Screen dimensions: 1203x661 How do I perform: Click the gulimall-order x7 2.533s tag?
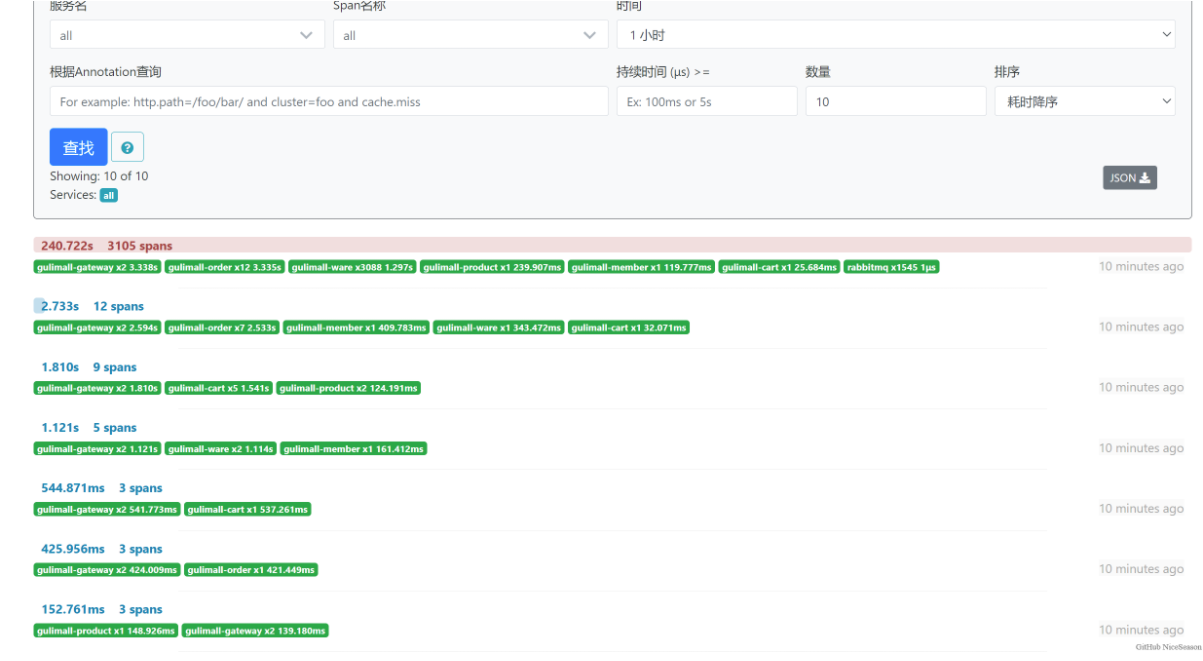pyautogui.click(x=222, y=327)
